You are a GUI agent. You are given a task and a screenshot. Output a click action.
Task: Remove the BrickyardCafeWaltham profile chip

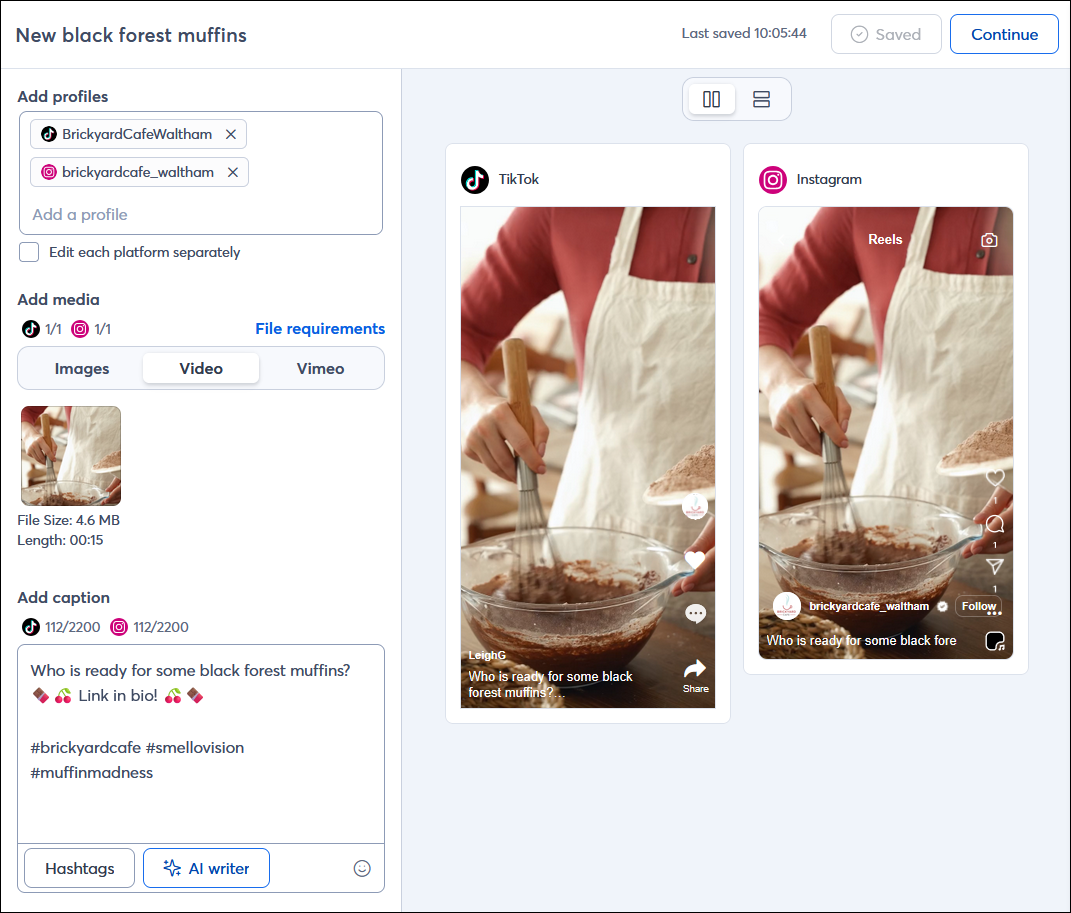[231, 133]
